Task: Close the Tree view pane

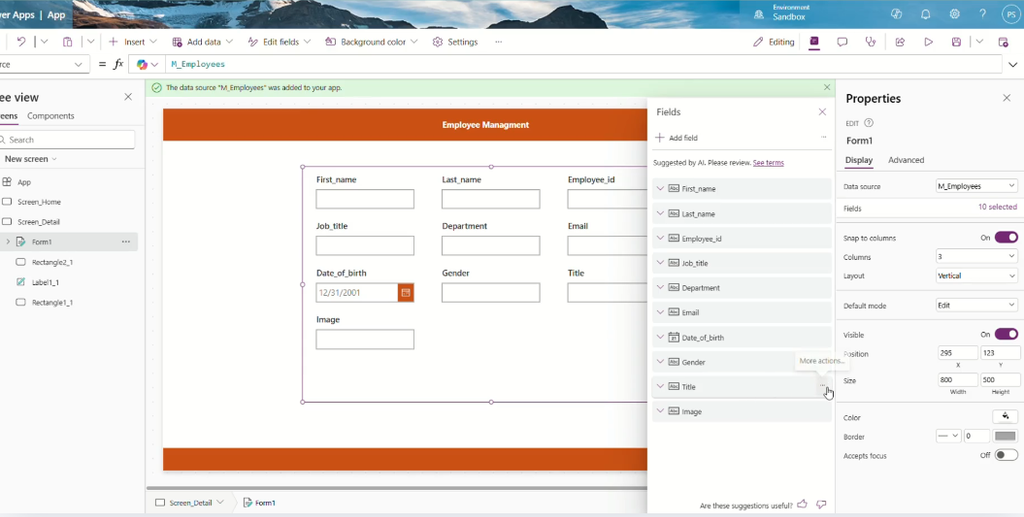Action: coord(128,97)
